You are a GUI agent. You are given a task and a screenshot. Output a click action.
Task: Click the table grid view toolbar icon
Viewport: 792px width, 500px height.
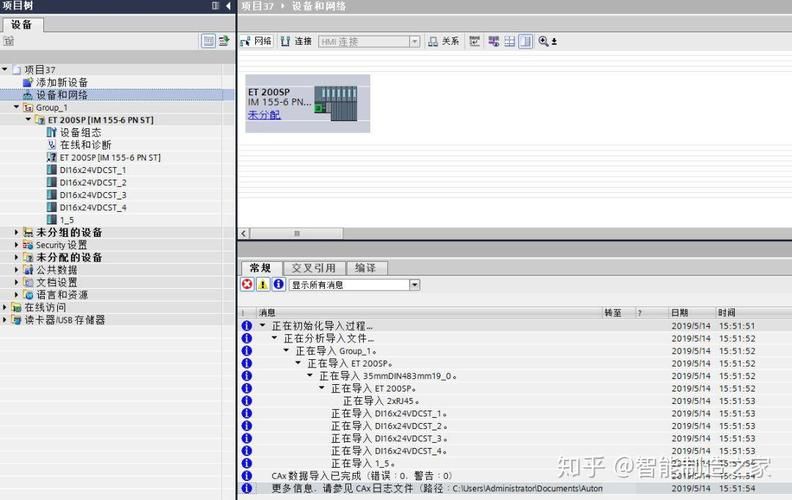pos(510,41)
